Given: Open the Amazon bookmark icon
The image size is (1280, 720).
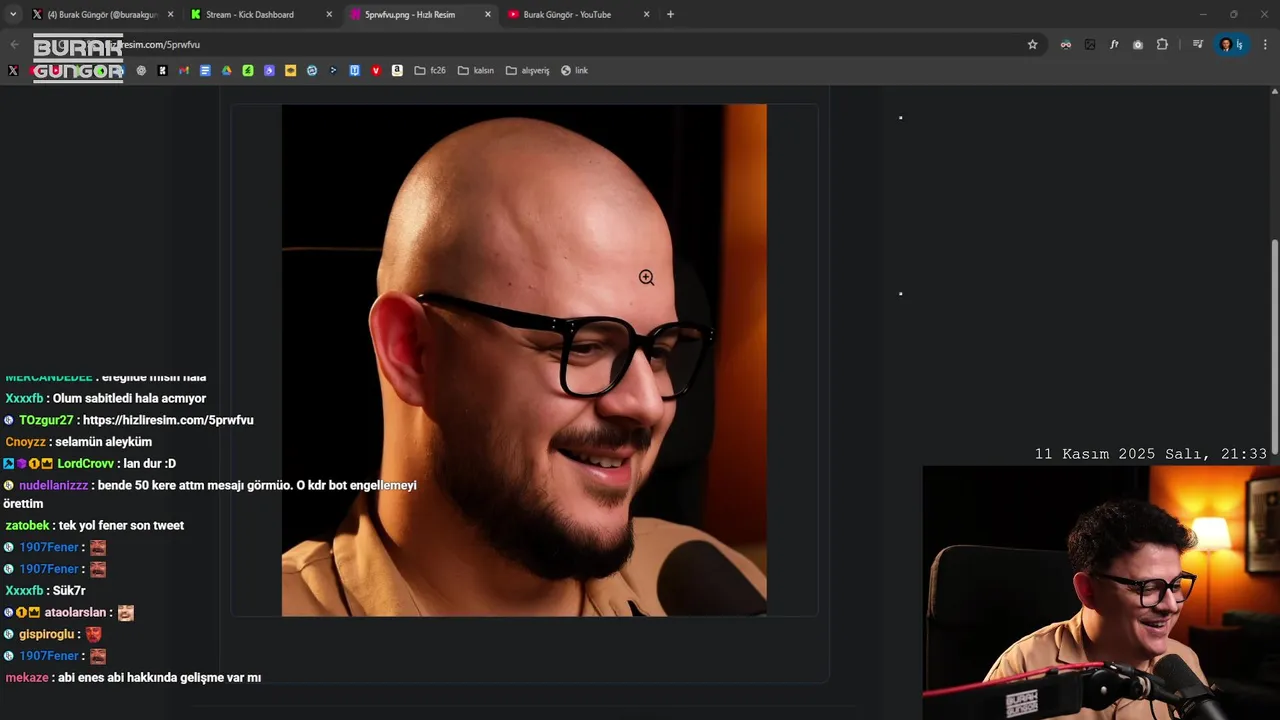Looking at the screenshot, I should (x=397, y=70).
